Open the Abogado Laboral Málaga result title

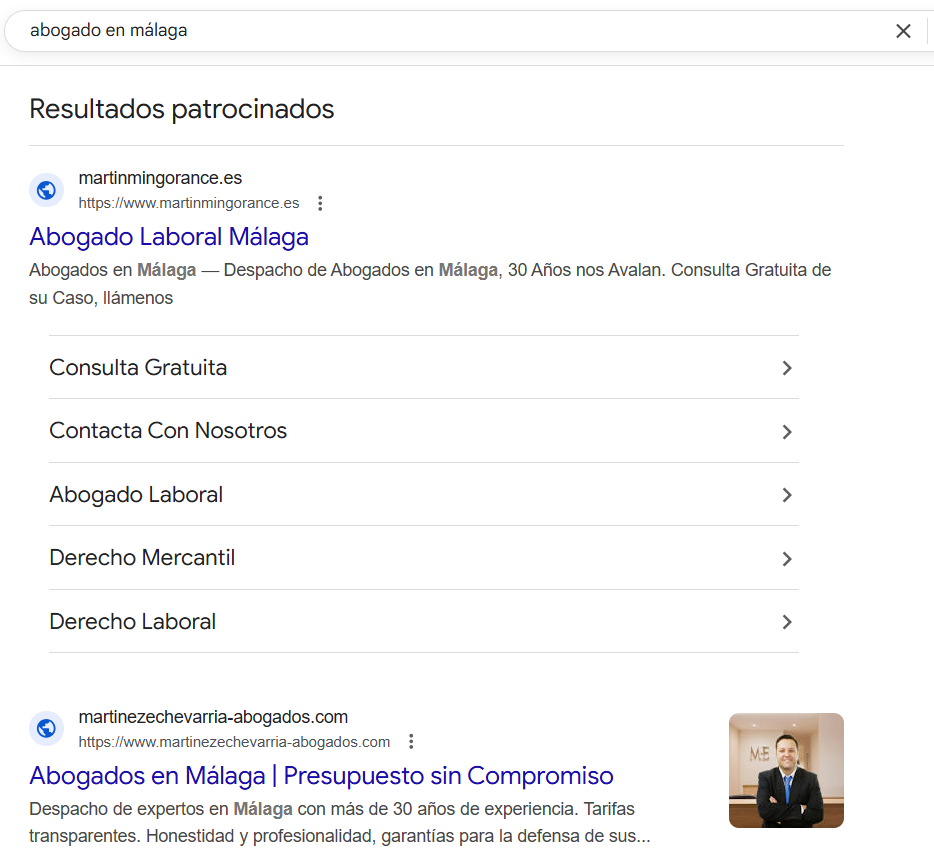click(169, 237)
